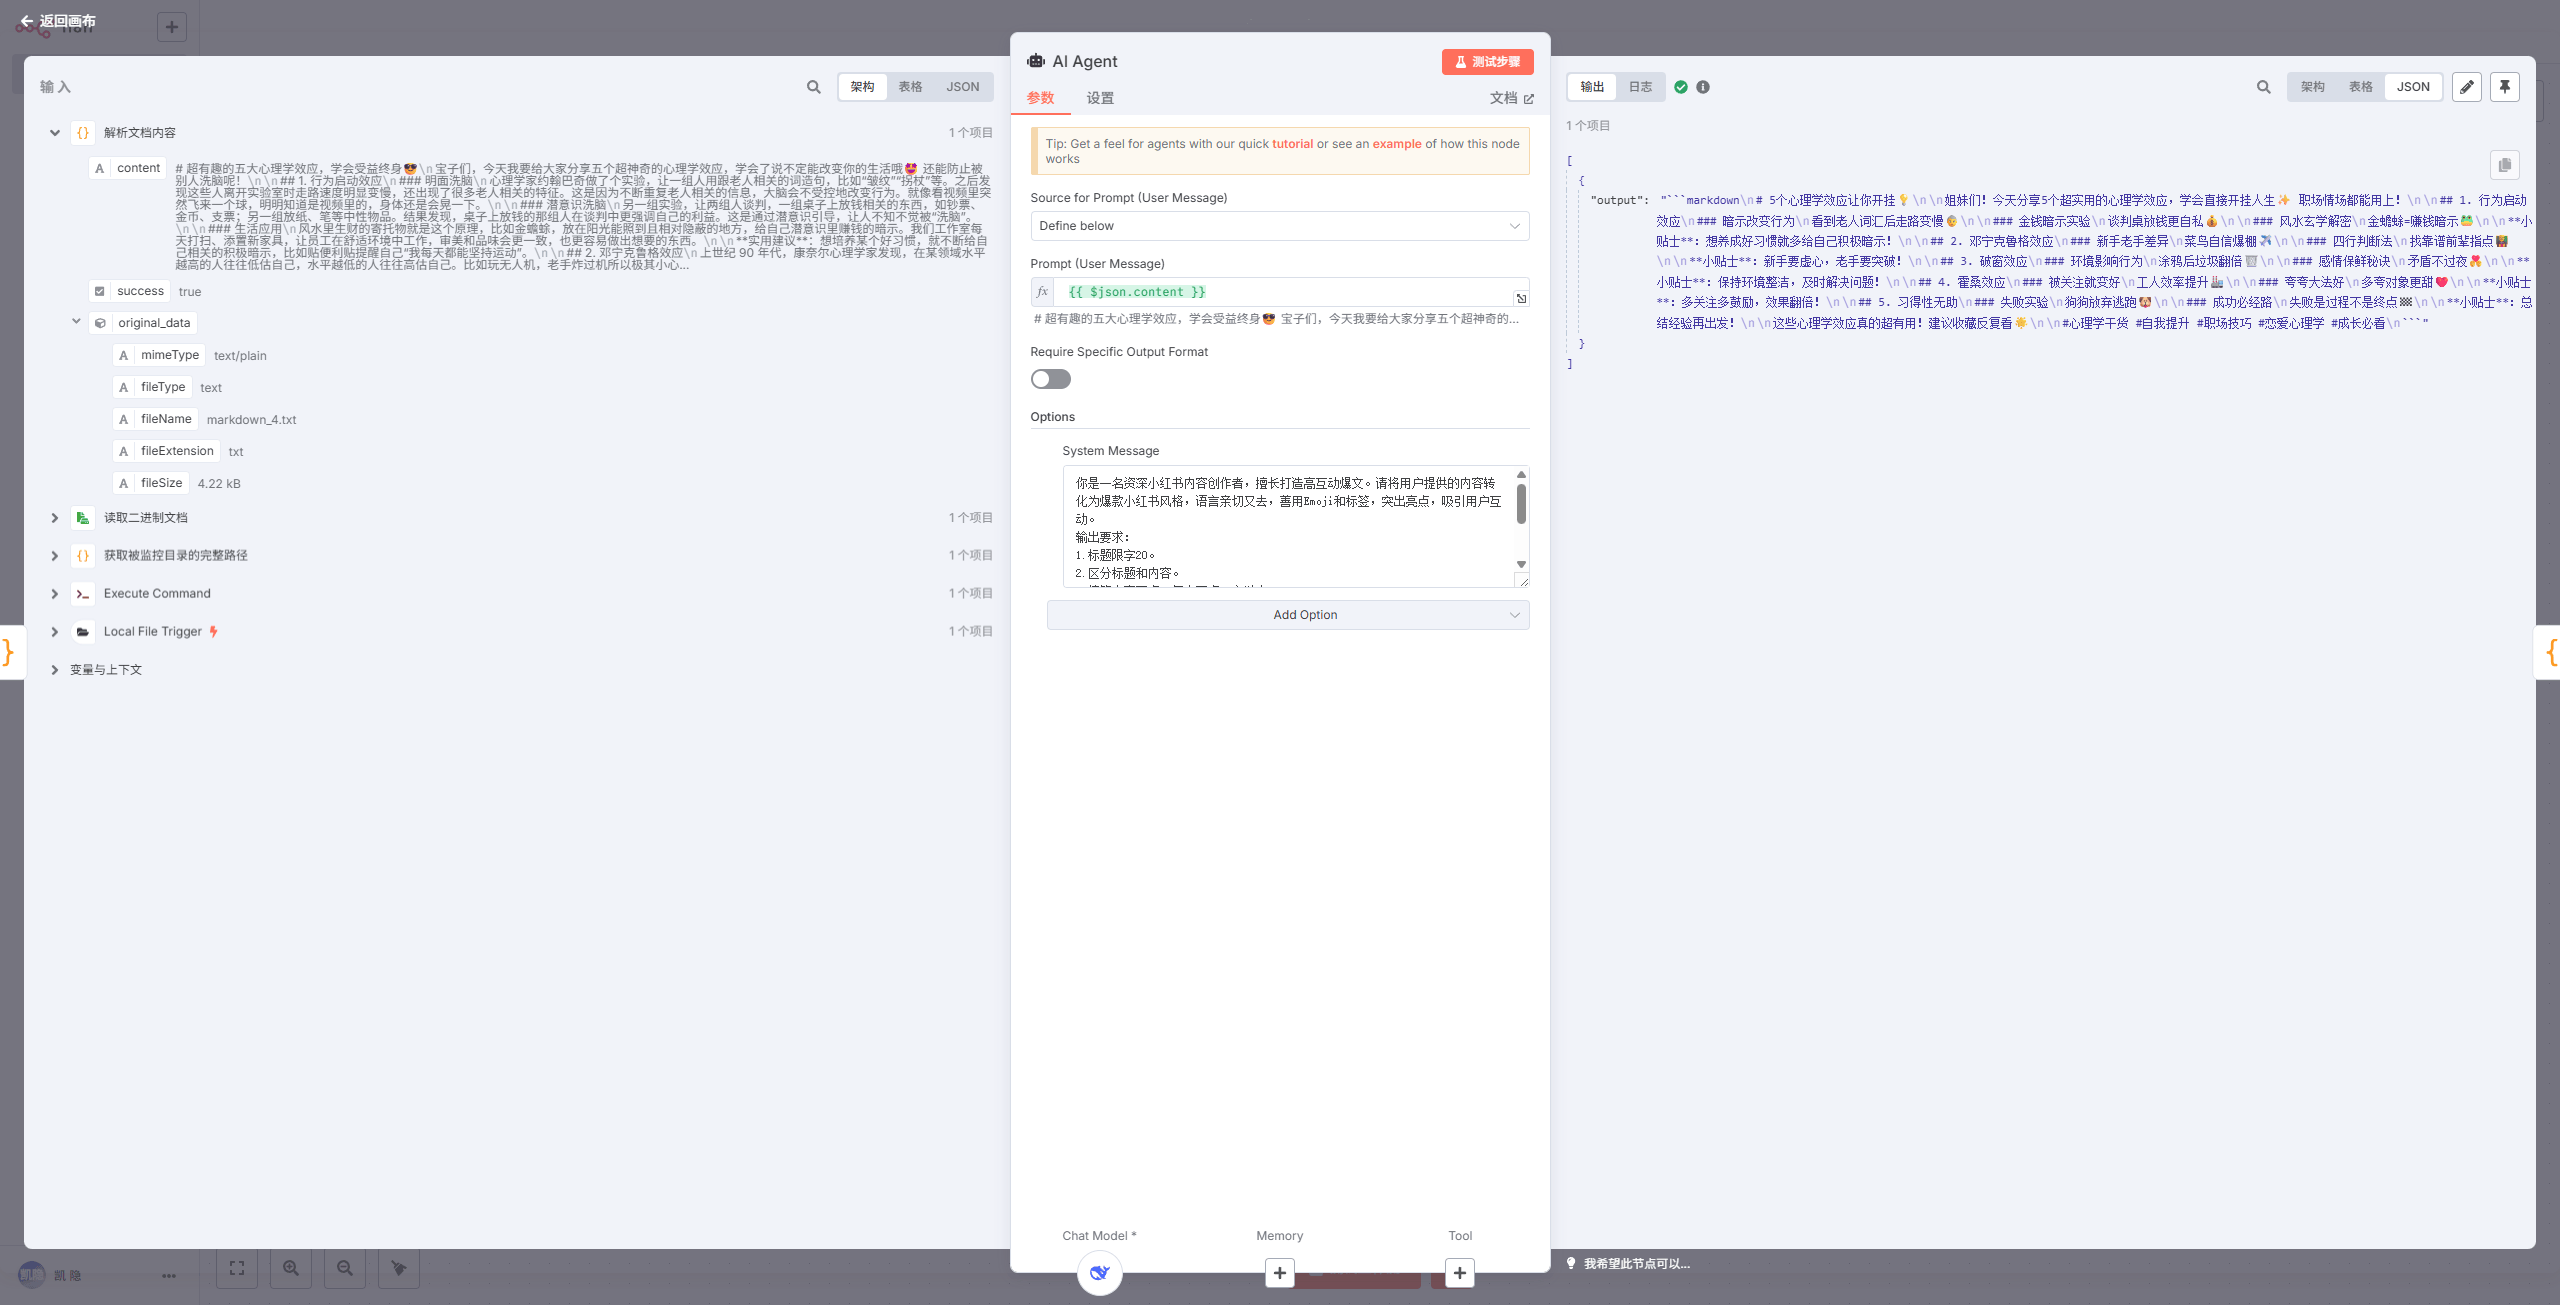Image resolution: width=2560 pixels, height=1305 pixels.
Task: Collapse the 解析文档内容 node
Action: [x=55, y=133]
